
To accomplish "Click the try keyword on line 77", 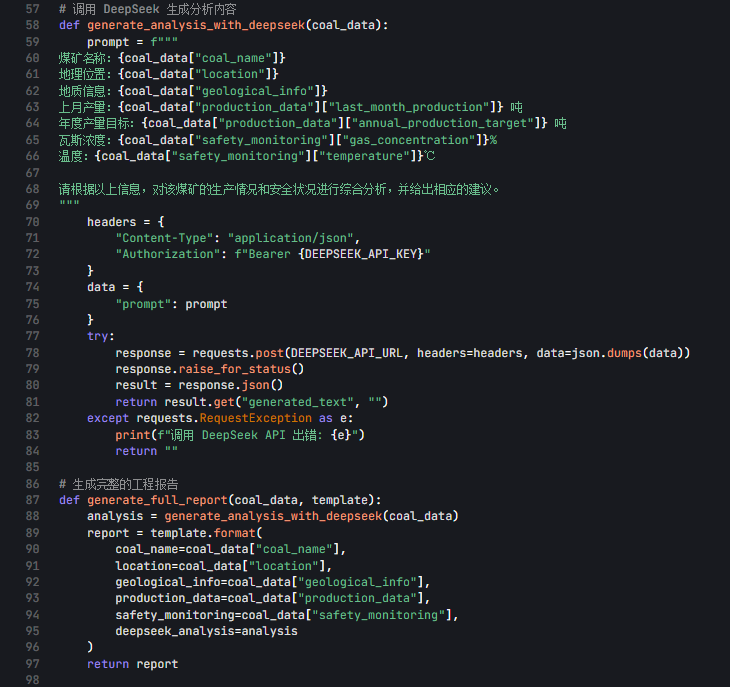I will pyautogui.click(x=97, y=336).
